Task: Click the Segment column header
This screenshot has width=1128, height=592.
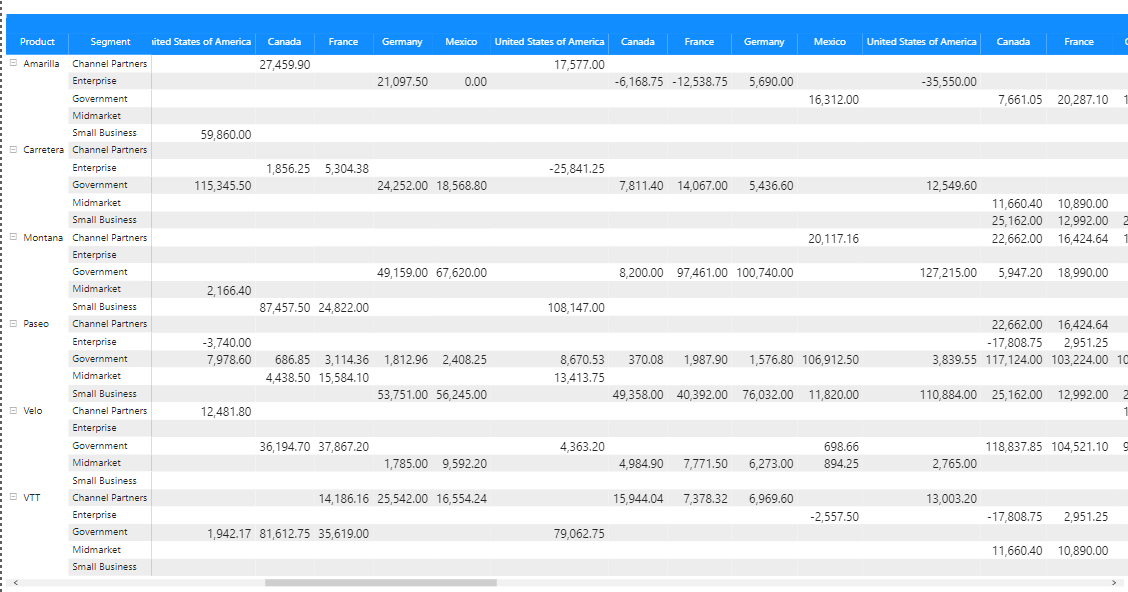Action: [x=110, y=42]
